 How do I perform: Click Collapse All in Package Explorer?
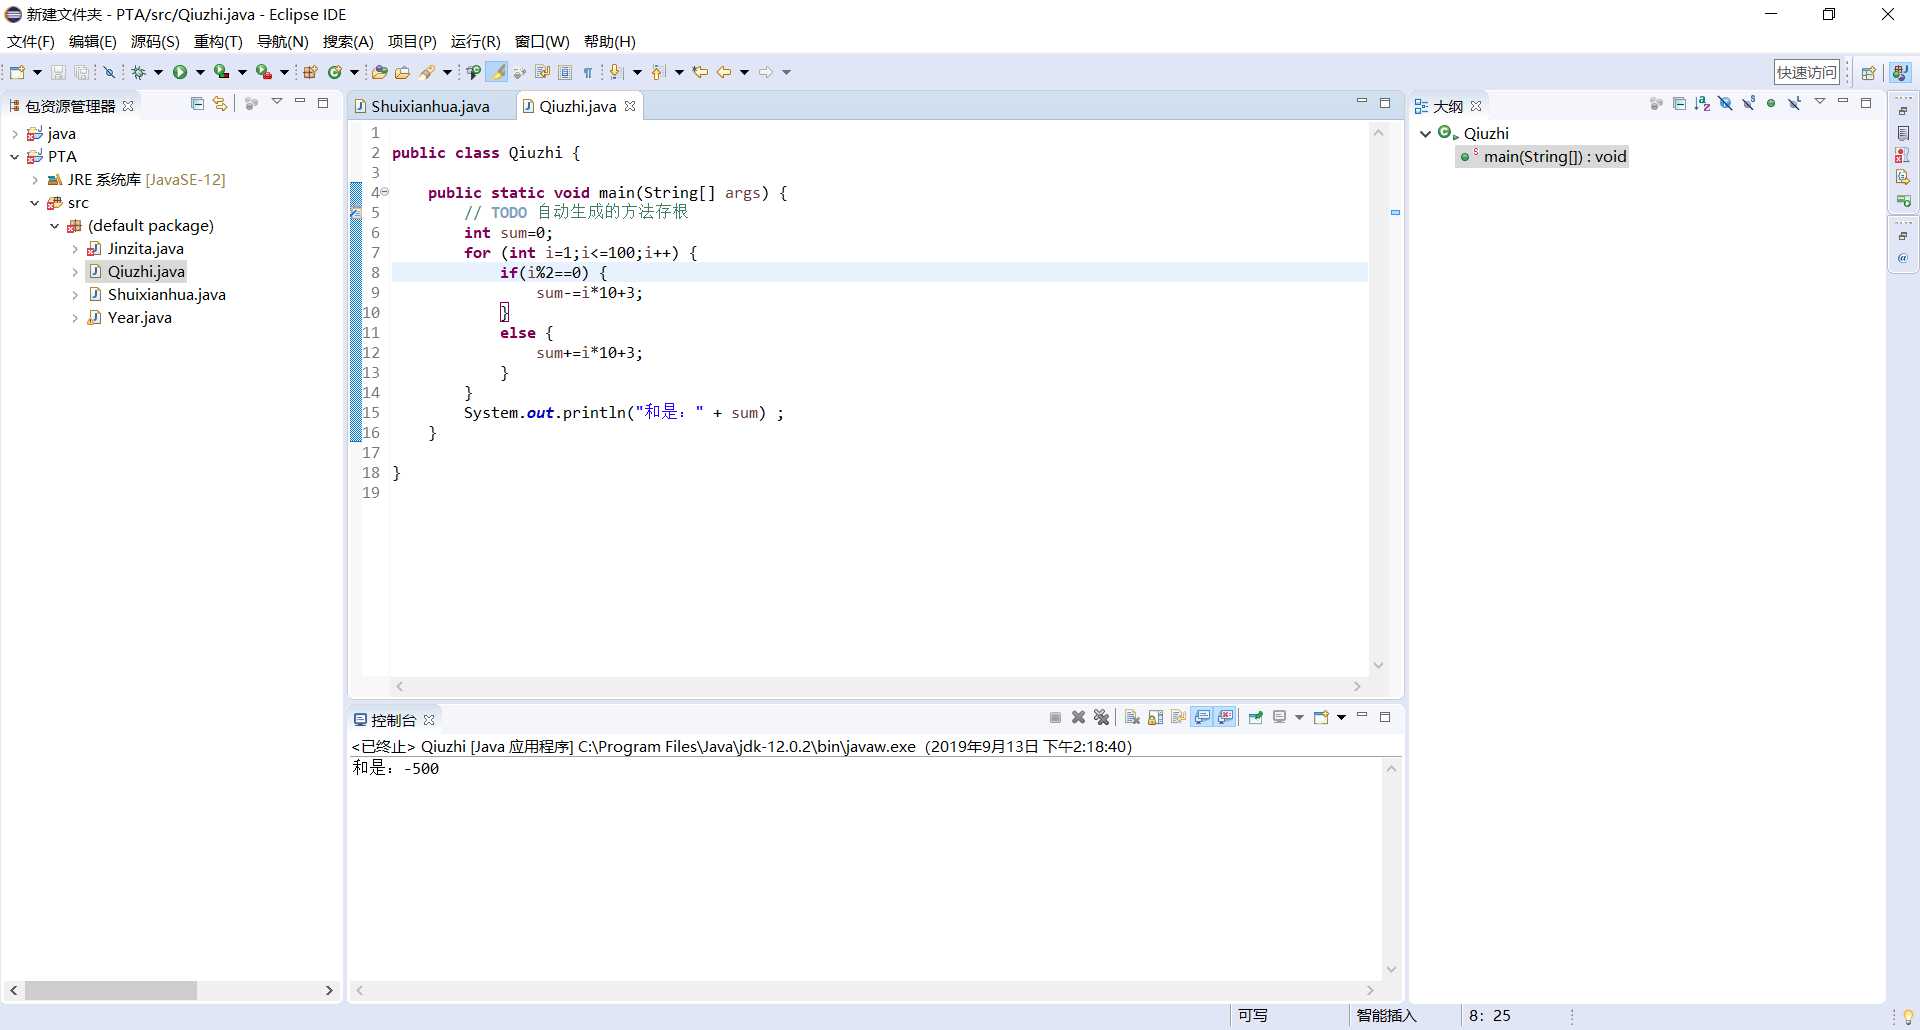(197, 103)
